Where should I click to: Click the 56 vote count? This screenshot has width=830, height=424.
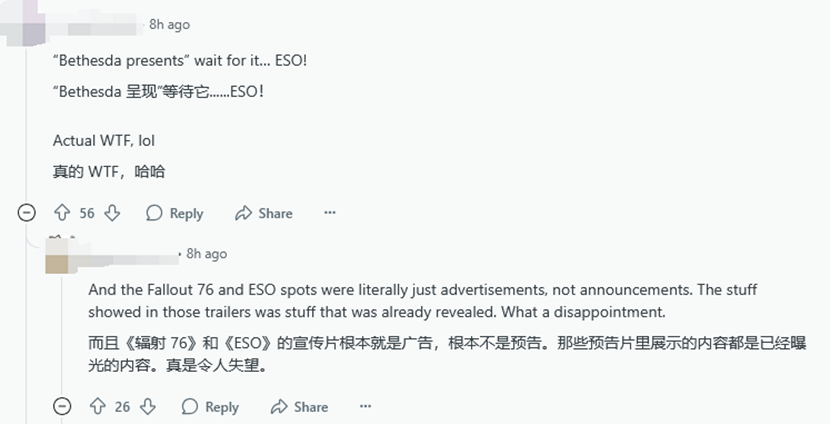click(87, 213)
